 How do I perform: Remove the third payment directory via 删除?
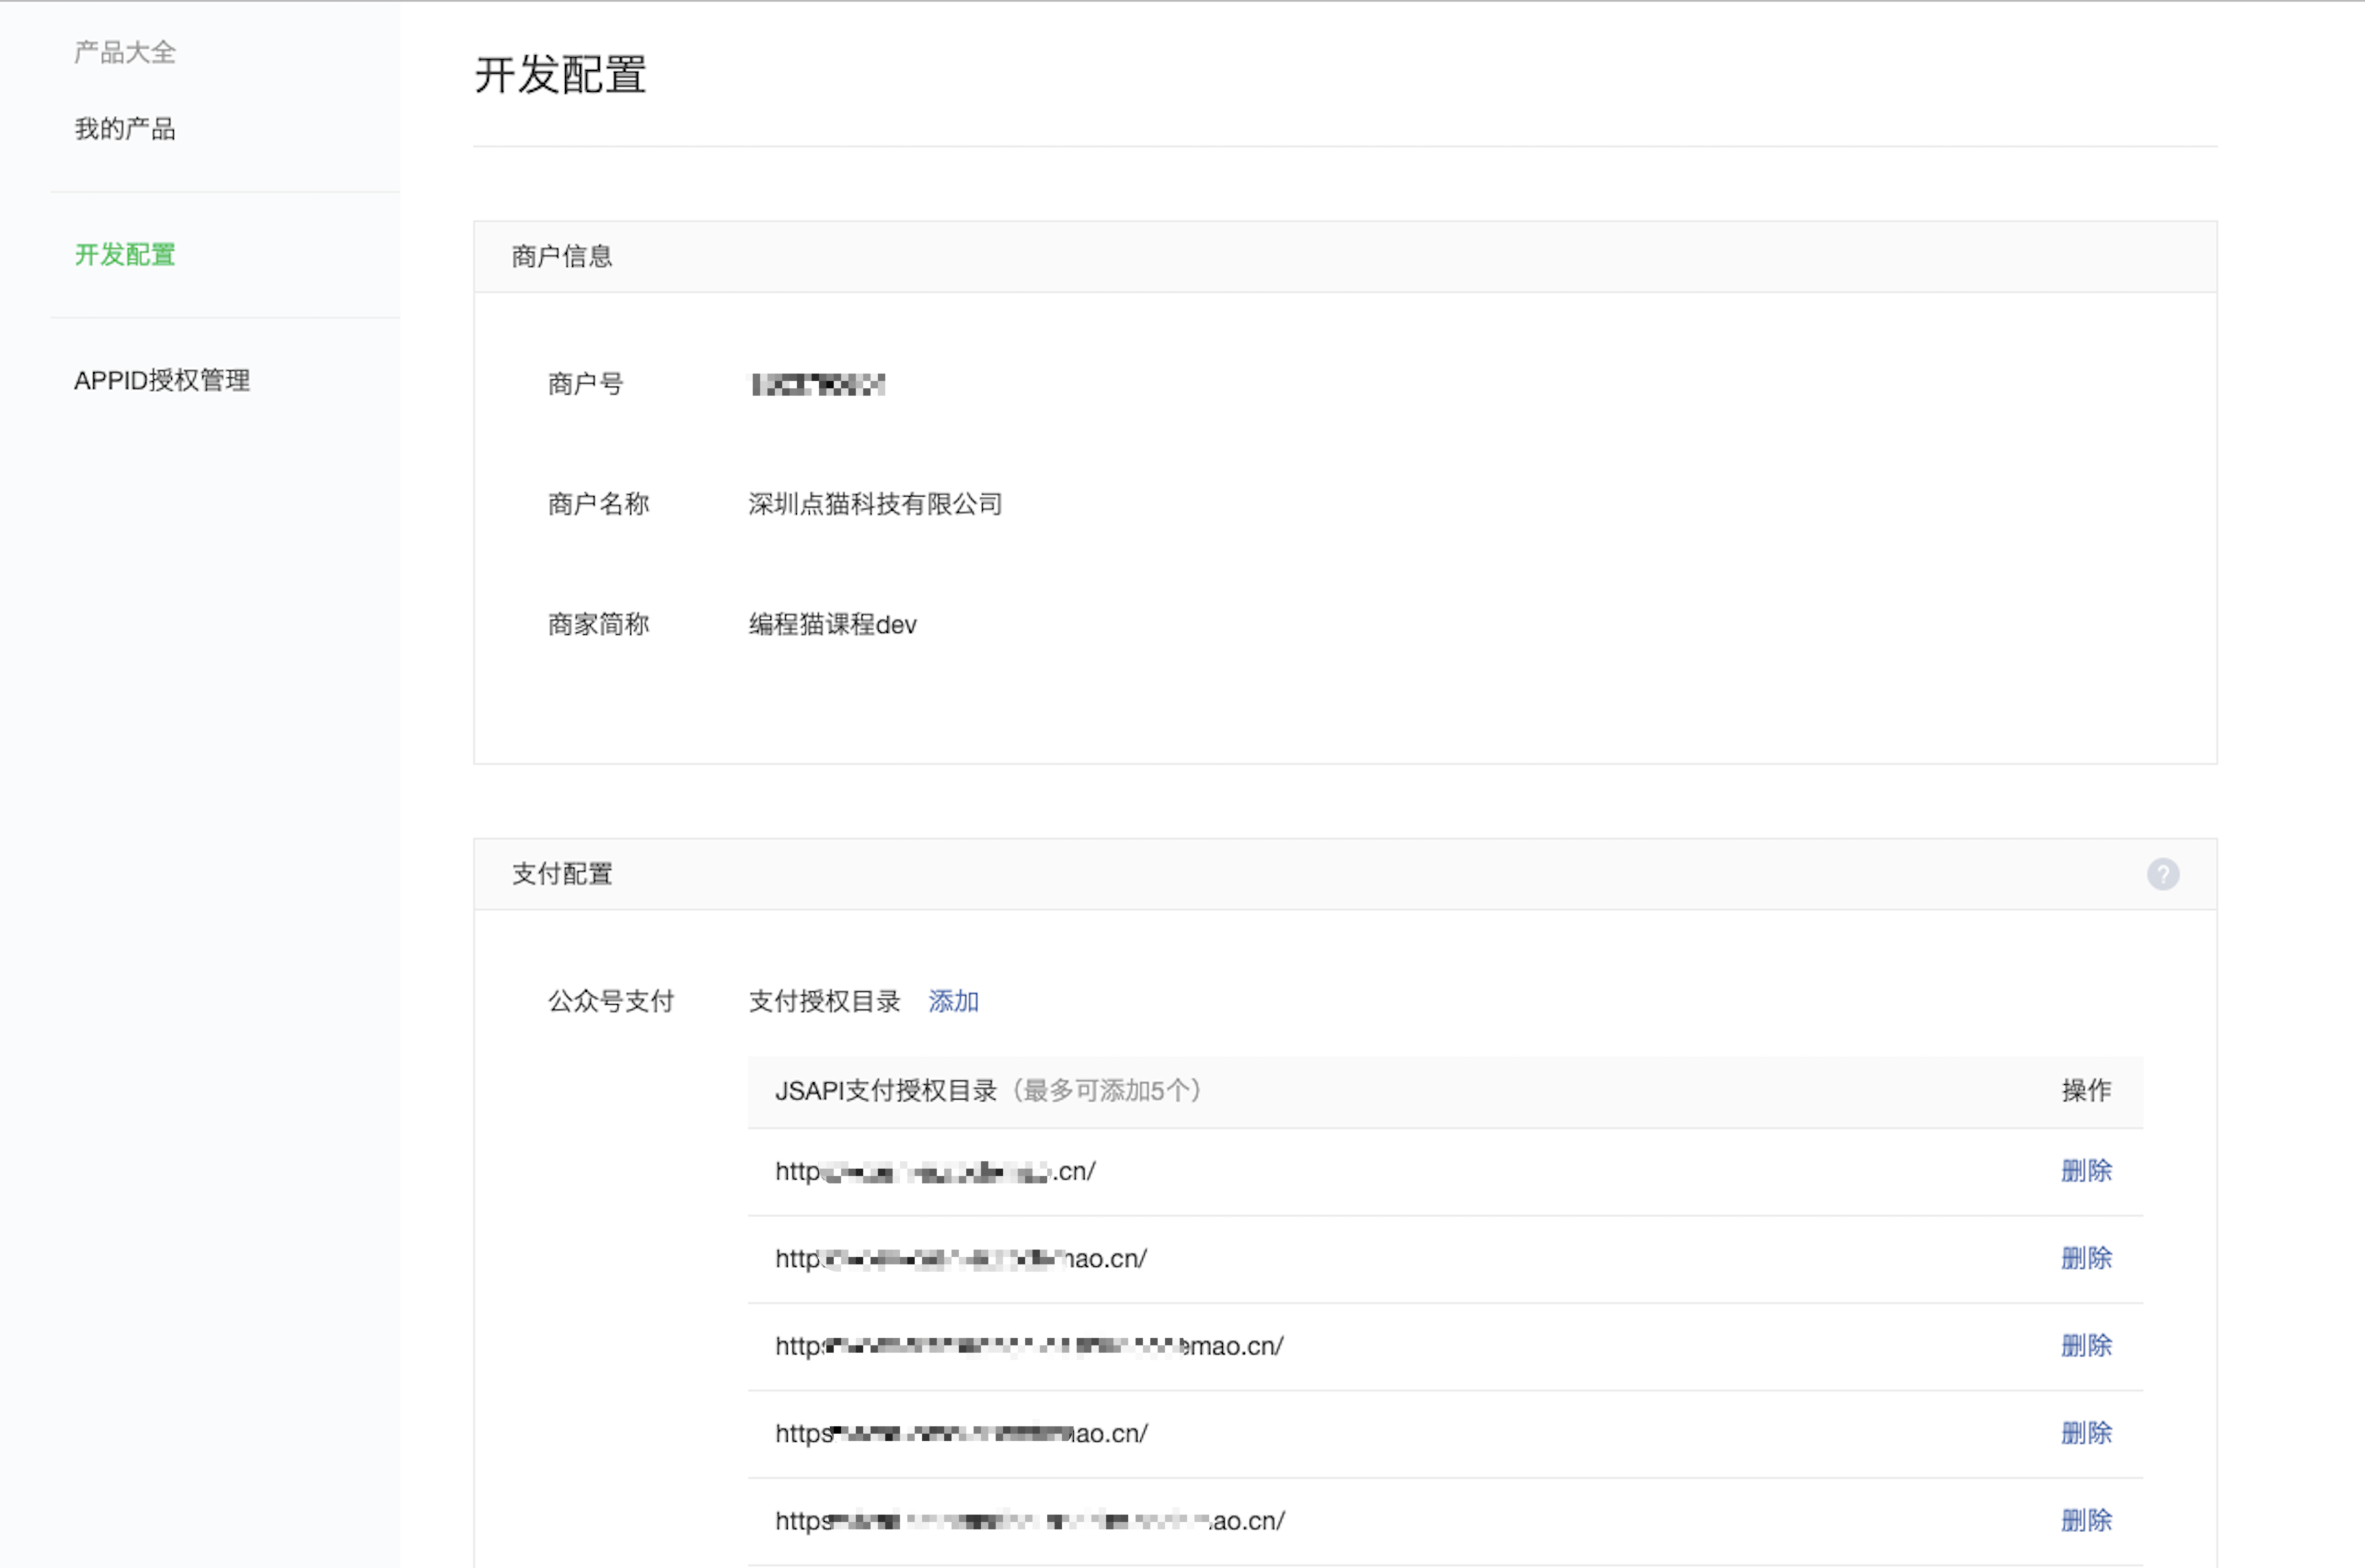pos(2086,1346)
